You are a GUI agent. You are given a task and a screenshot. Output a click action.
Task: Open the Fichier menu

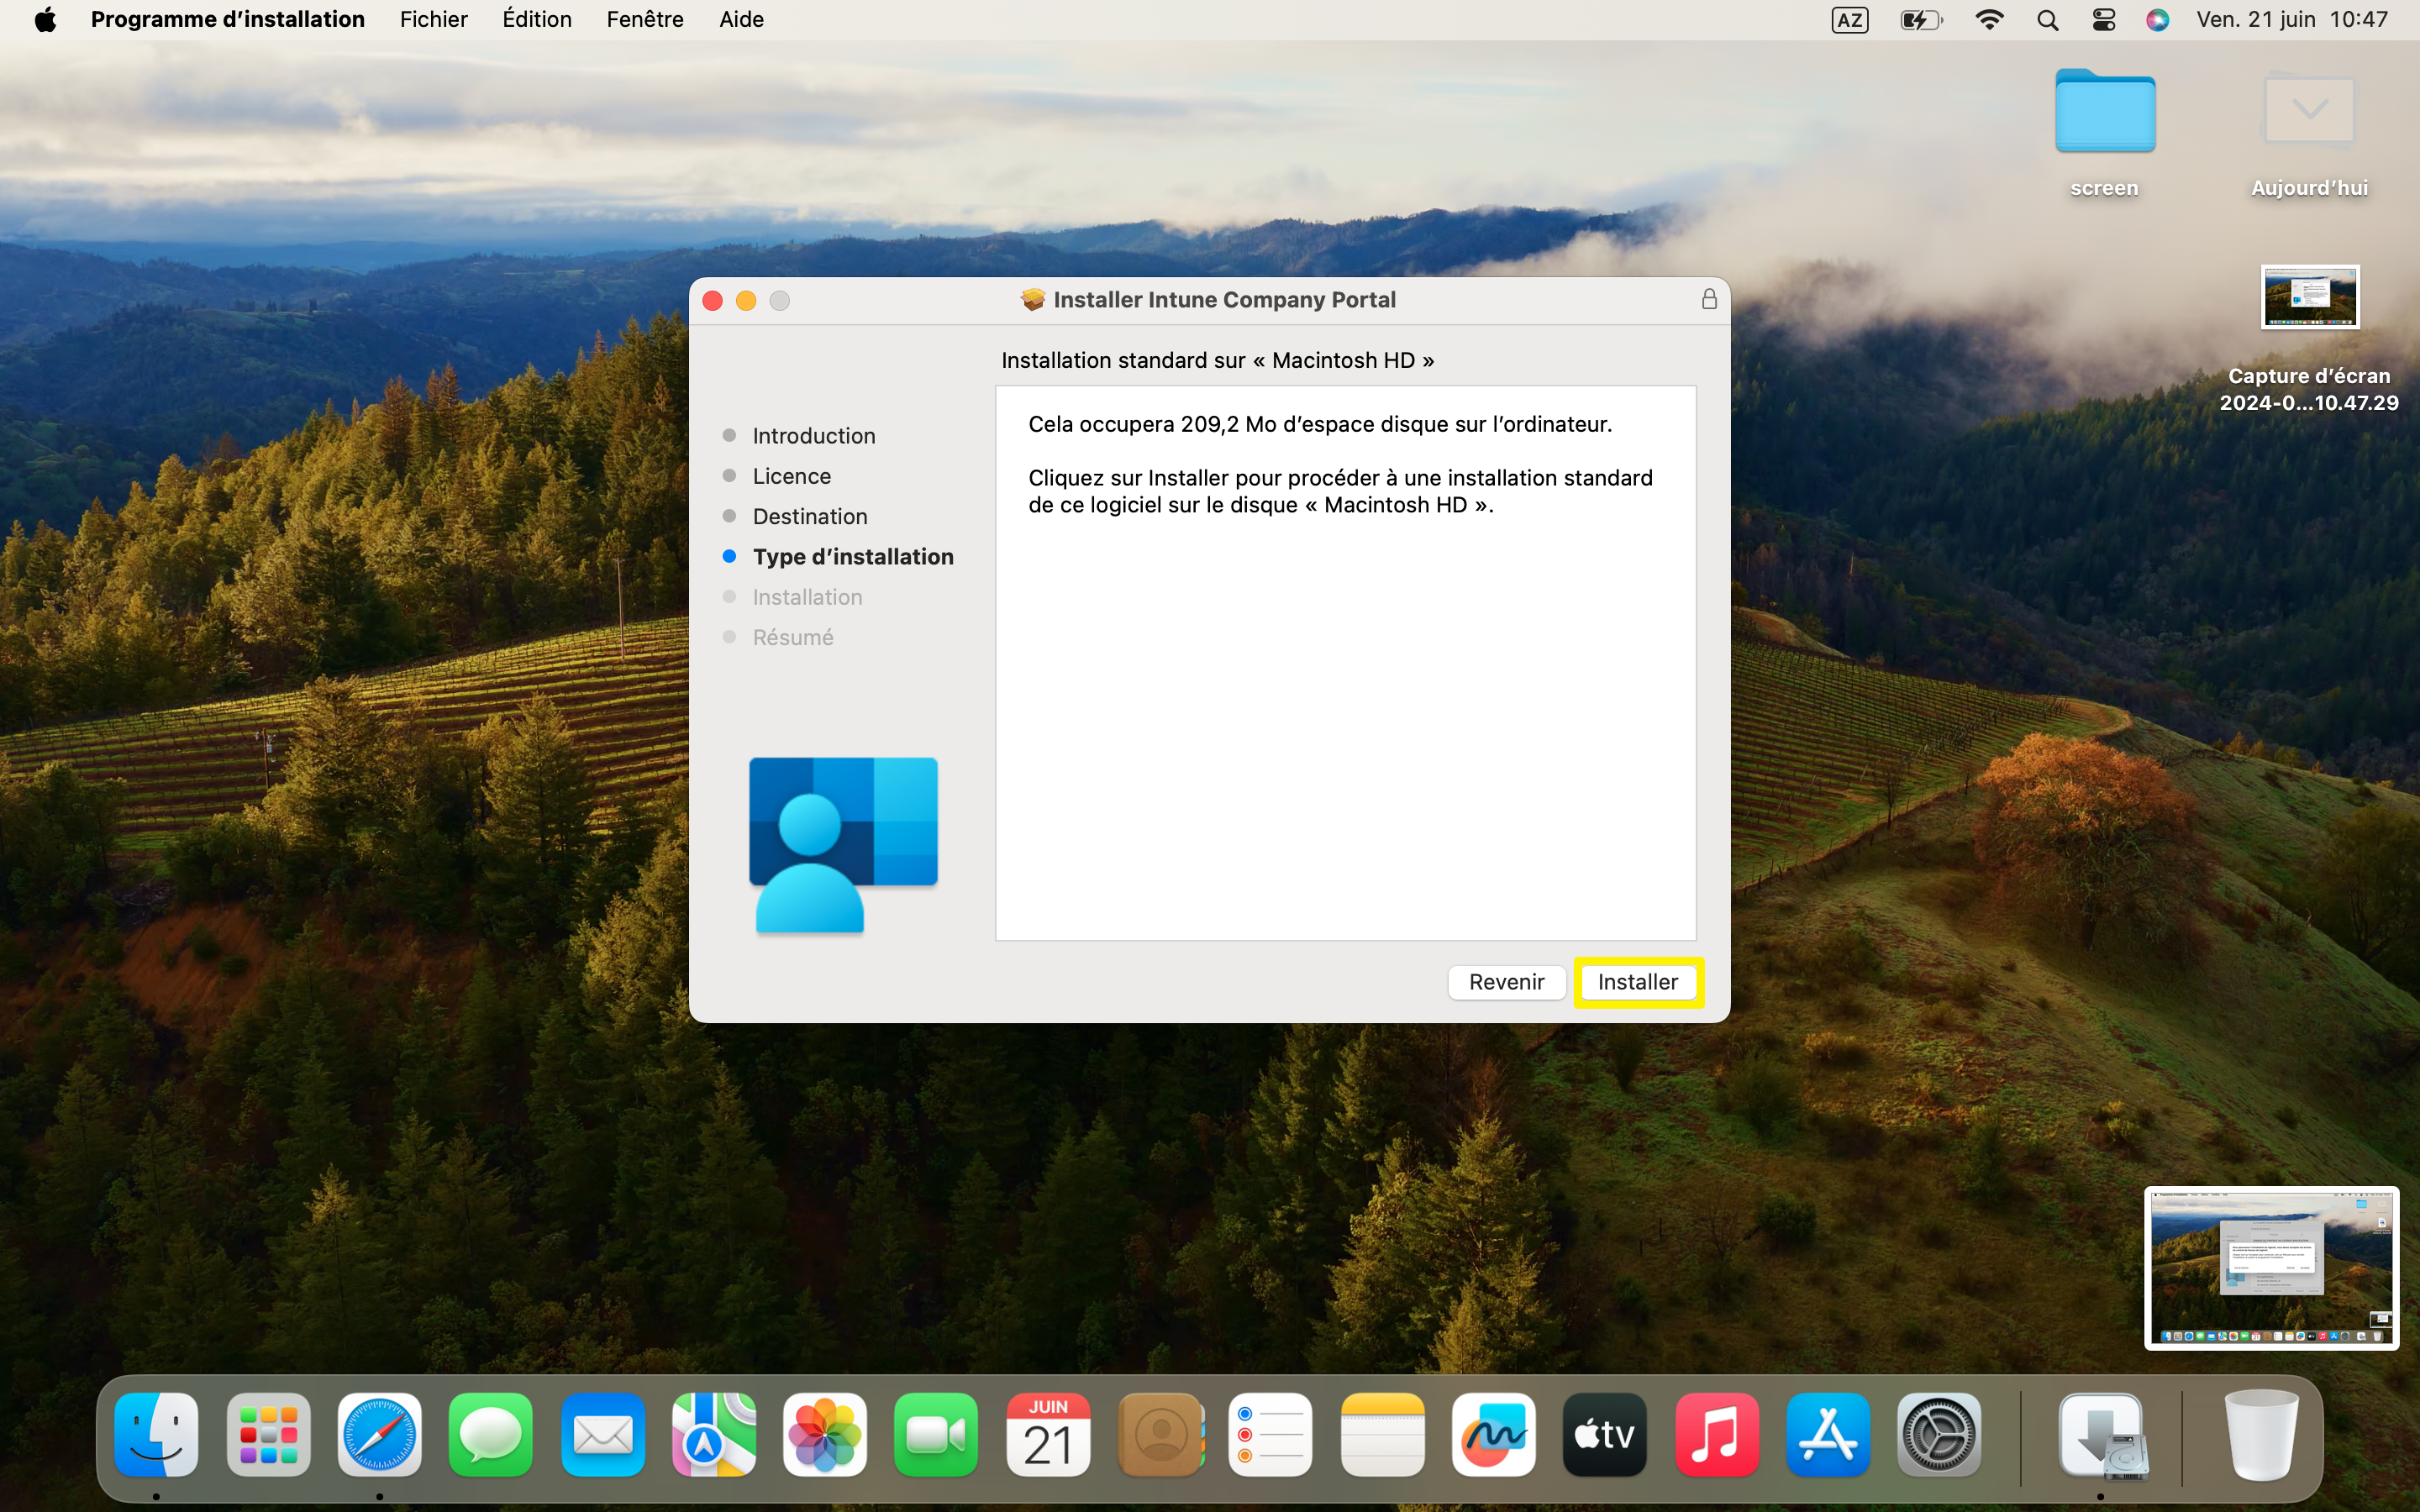click(433, 19)
